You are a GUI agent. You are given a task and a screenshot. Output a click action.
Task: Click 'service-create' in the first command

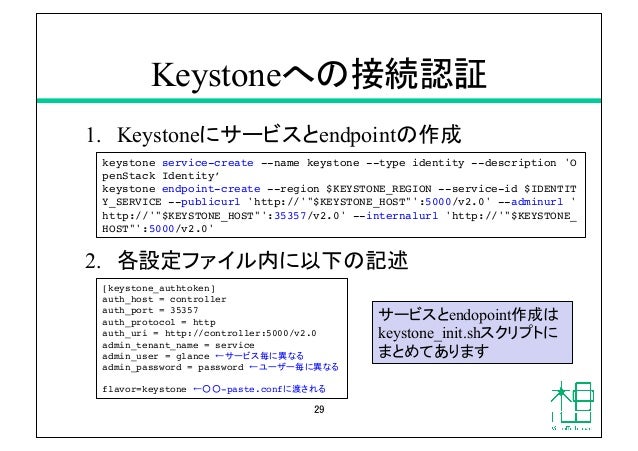click(x=208, y=163)
